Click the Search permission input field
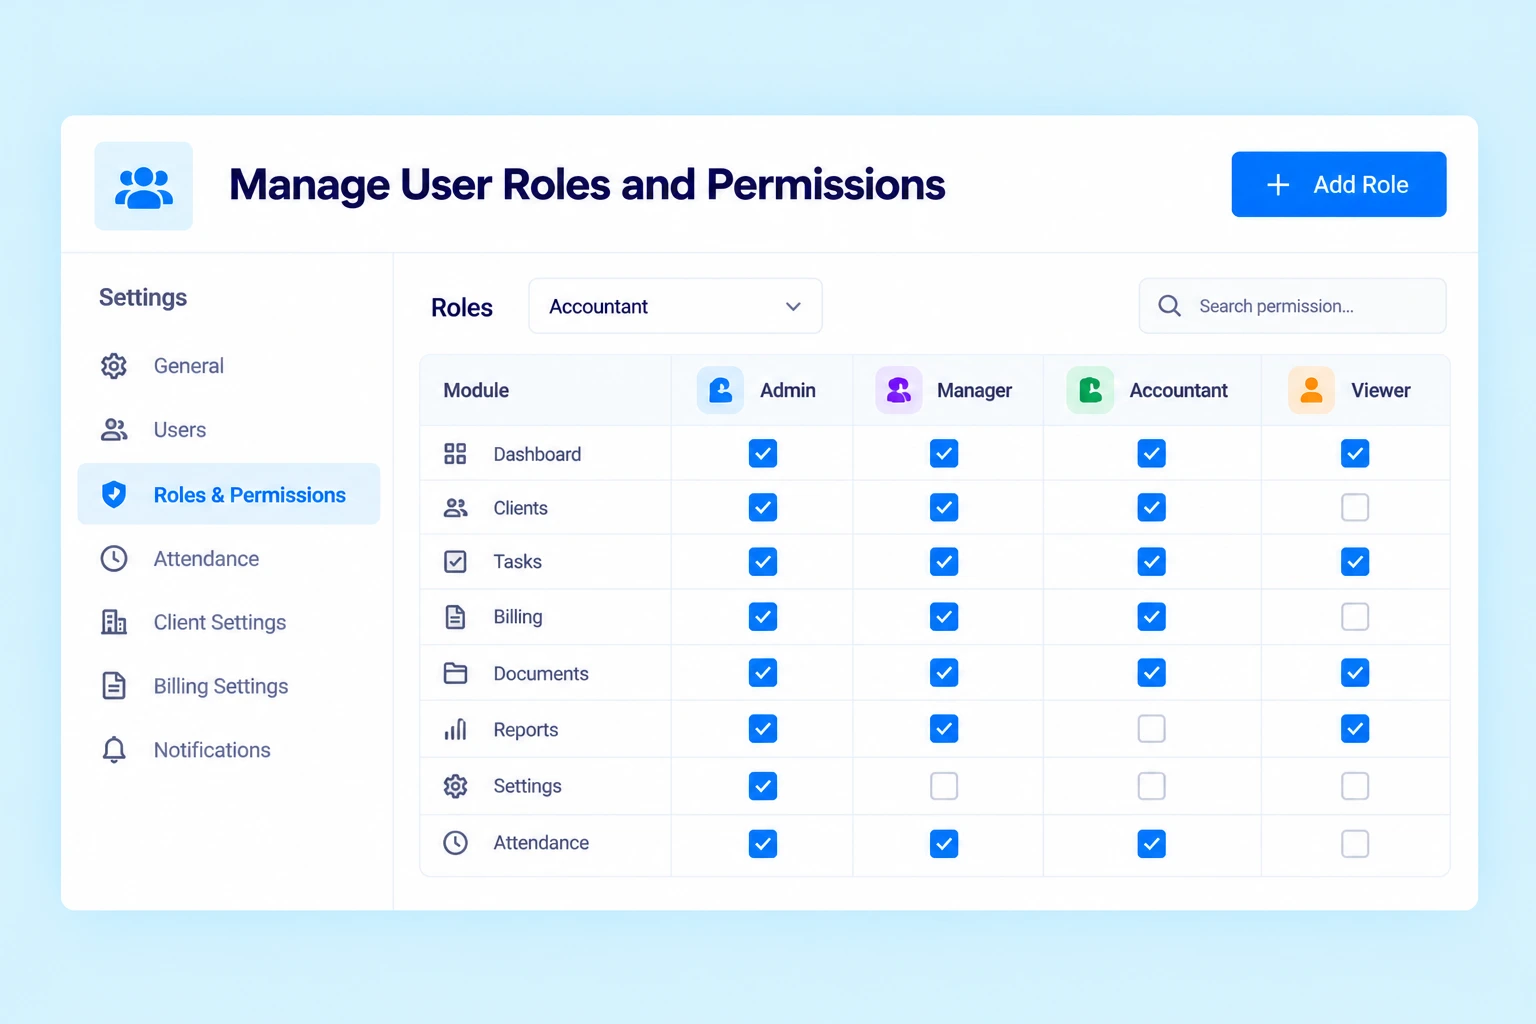1536x1024 pixels. (x=1292, y=306)
